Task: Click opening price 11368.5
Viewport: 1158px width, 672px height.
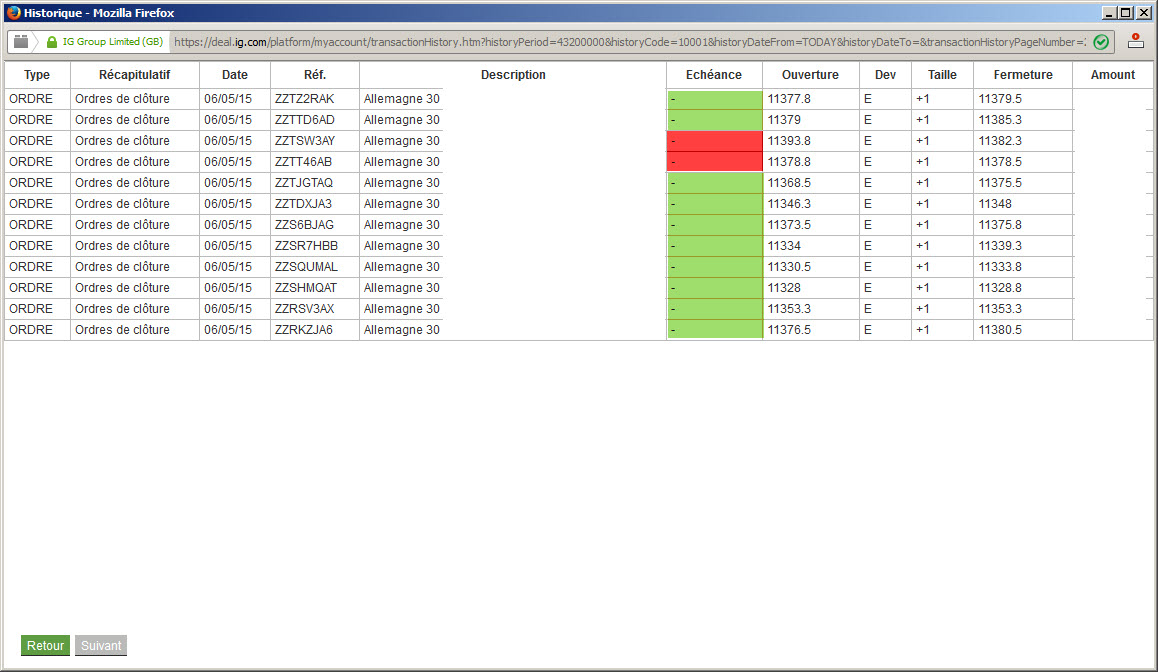Action: pos(789,182)
